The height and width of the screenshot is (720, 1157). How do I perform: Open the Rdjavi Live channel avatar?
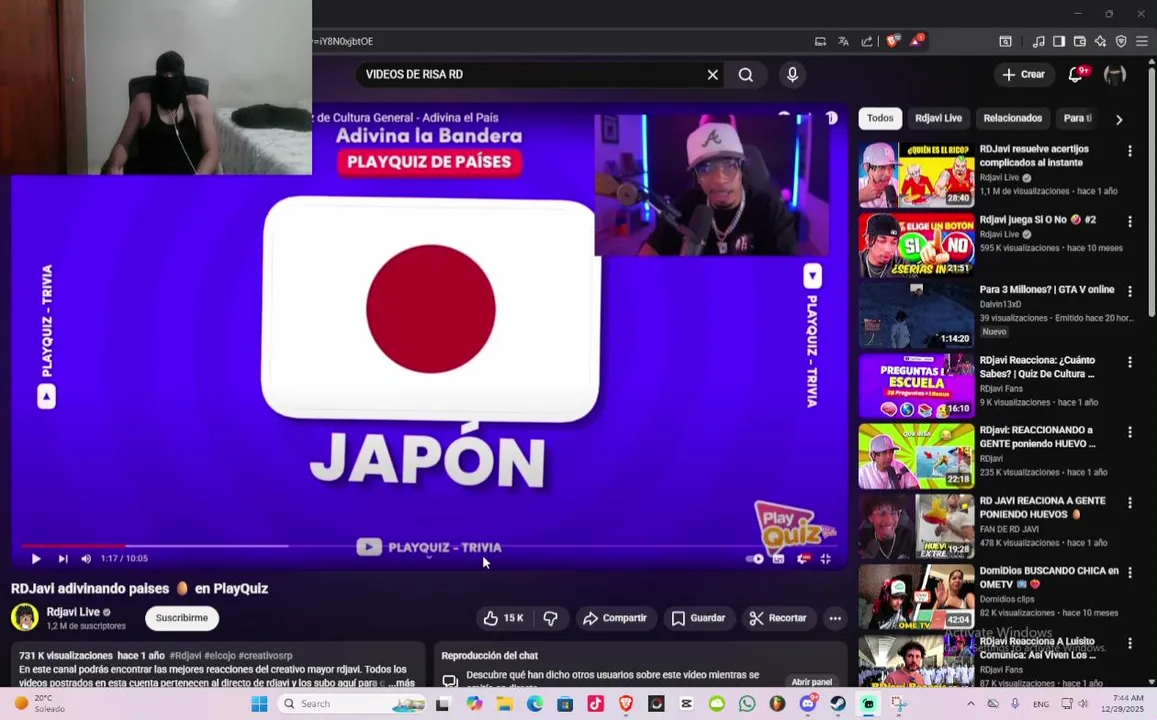click(24, 617)
